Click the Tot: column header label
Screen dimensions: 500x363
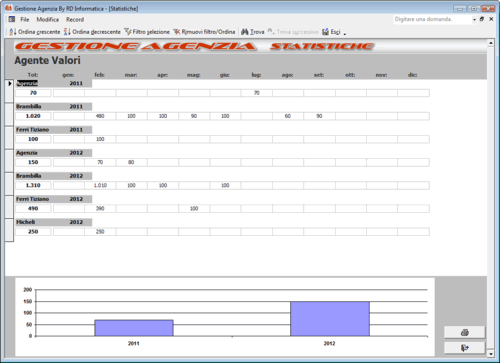pyautogui.click(x=33, y=75)
